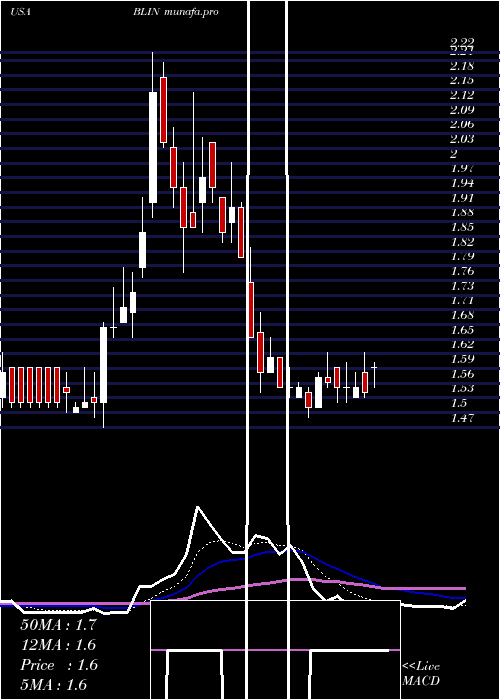This screenshot has height=700, width=500.
Task: Select the 1.68 price label
Action: tap(462, 315)
